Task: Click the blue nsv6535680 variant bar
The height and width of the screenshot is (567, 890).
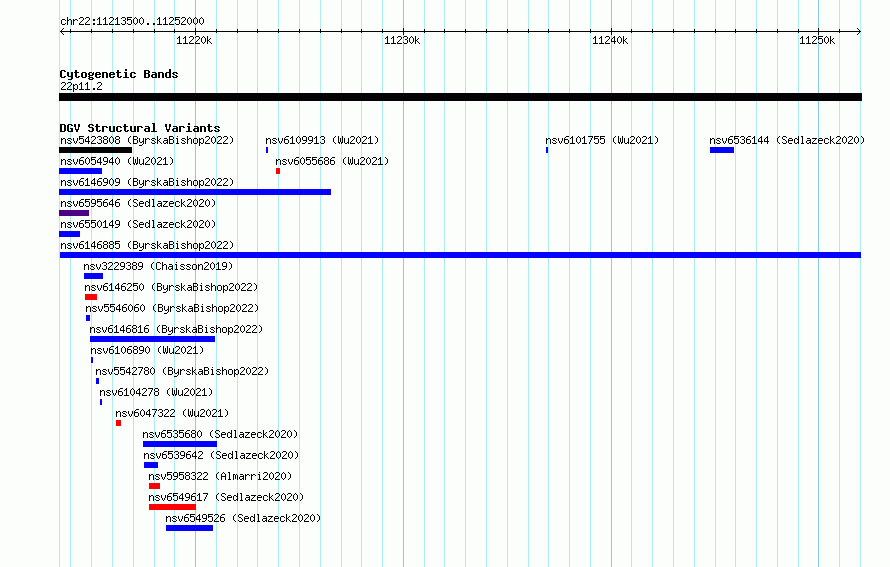Action: (180, 444)
